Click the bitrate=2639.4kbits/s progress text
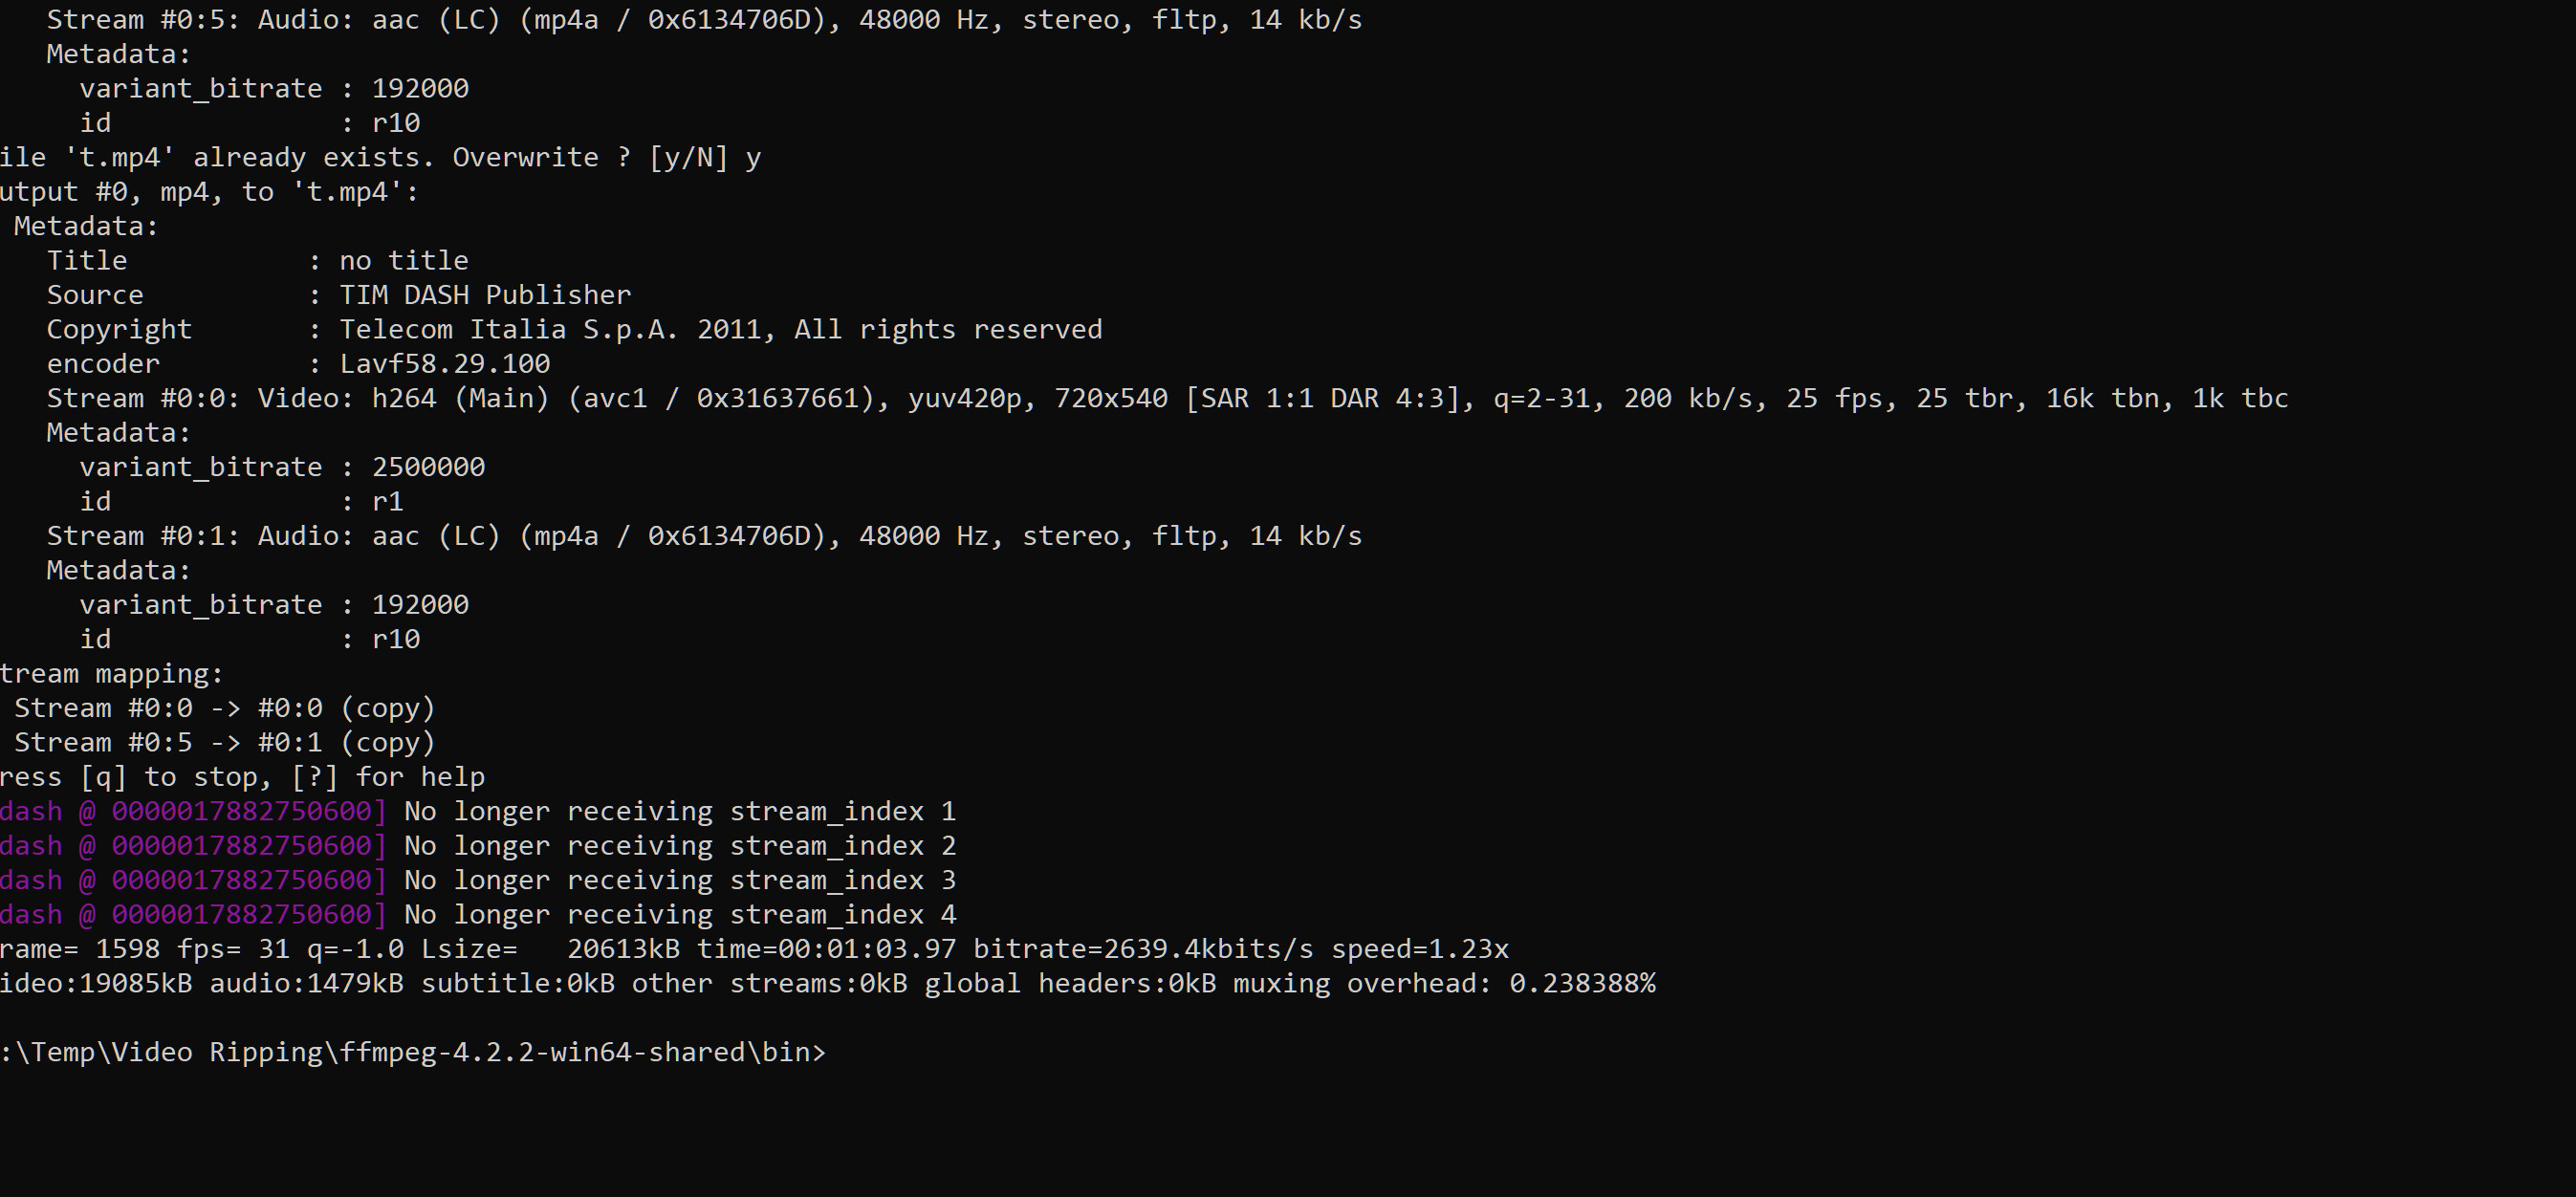 (1143, 949)
